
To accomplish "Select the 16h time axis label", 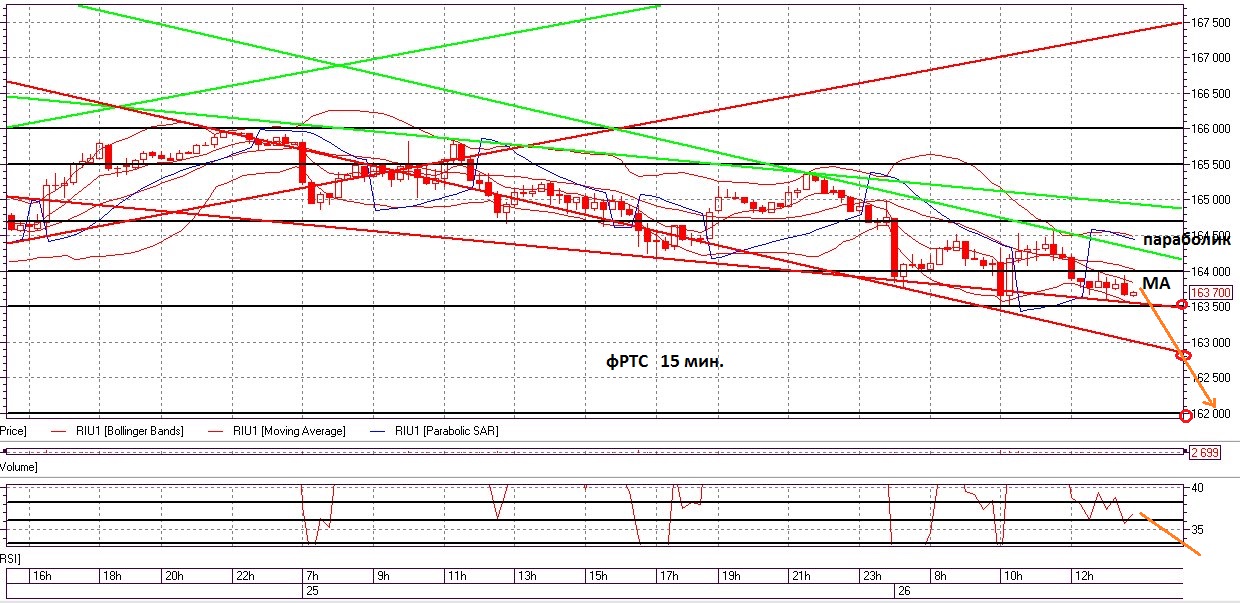I will coord(41,576).
